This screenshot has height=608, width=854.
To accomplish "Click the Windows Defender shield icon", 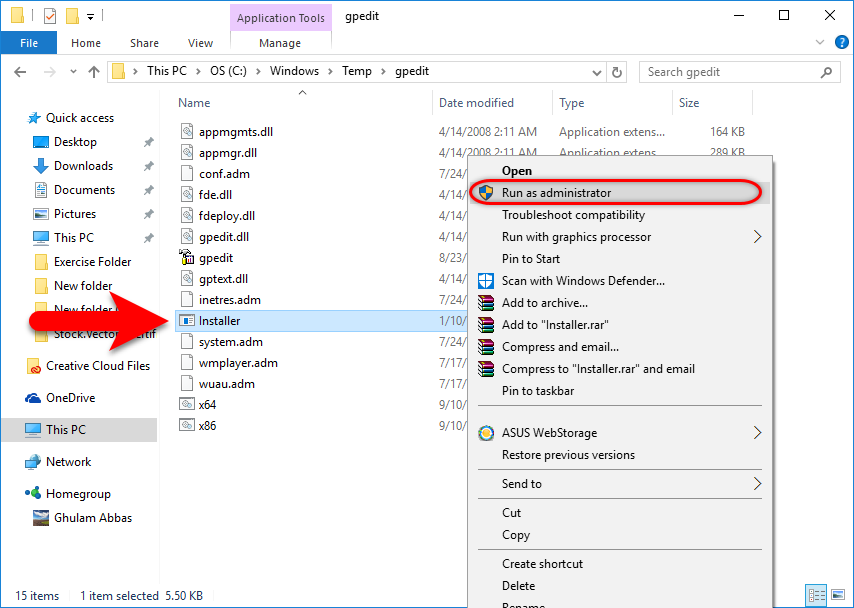I will coord(486,281).
